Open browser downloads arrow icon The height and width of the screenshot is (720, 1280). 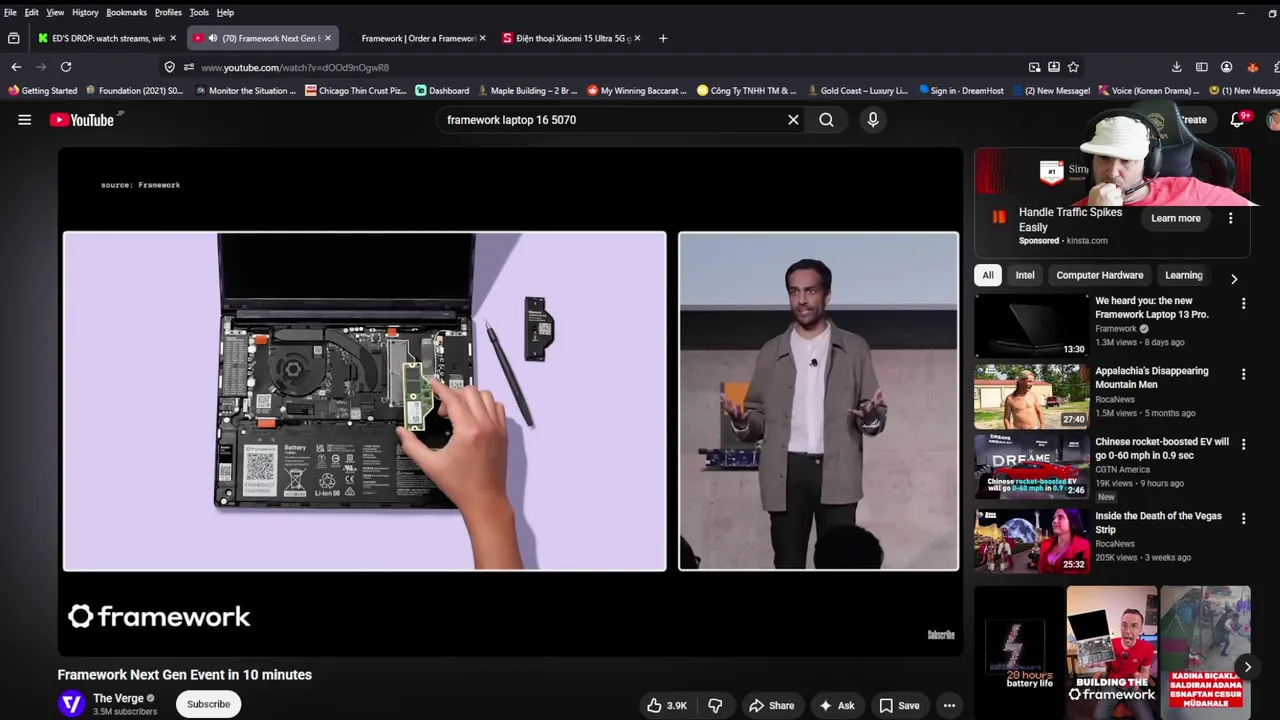pos(1176,67)
